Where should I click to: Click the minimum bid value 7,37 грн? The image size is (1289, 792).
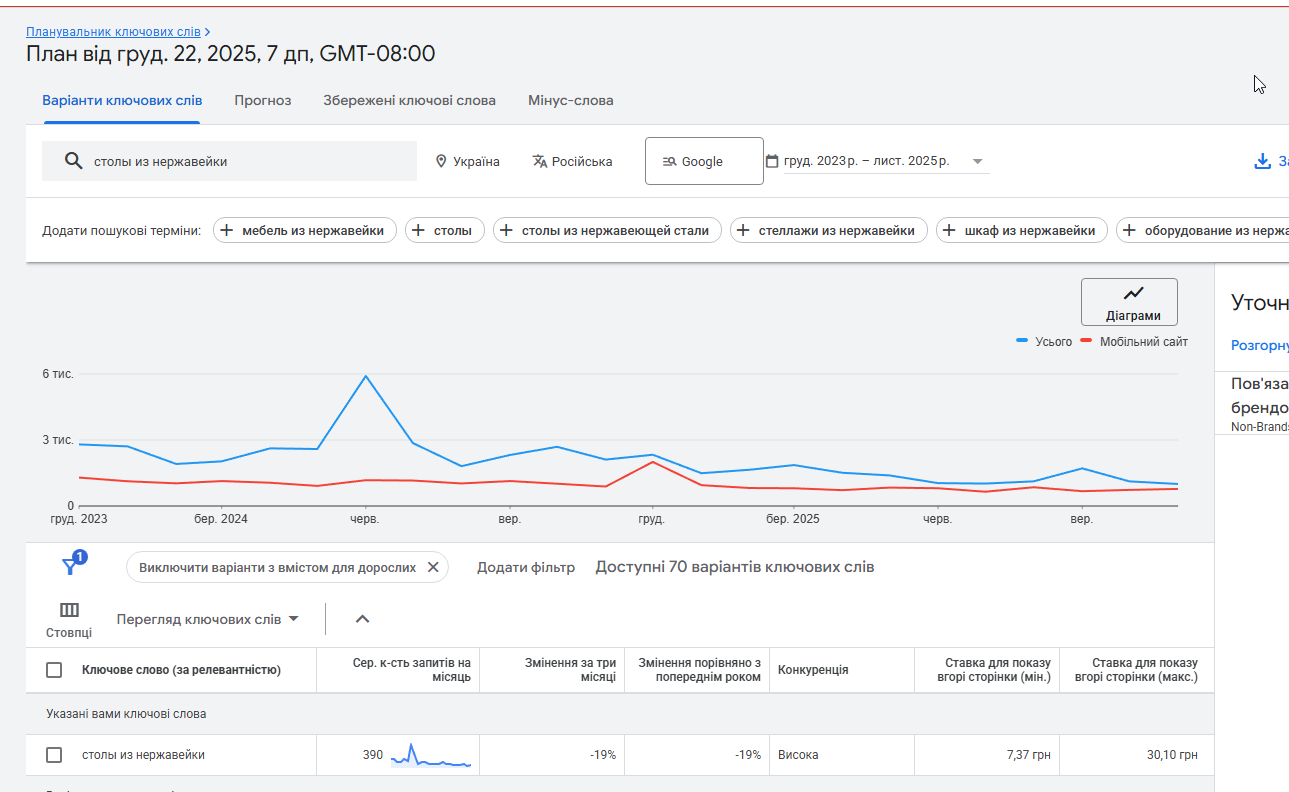[x=1029, y=755]
